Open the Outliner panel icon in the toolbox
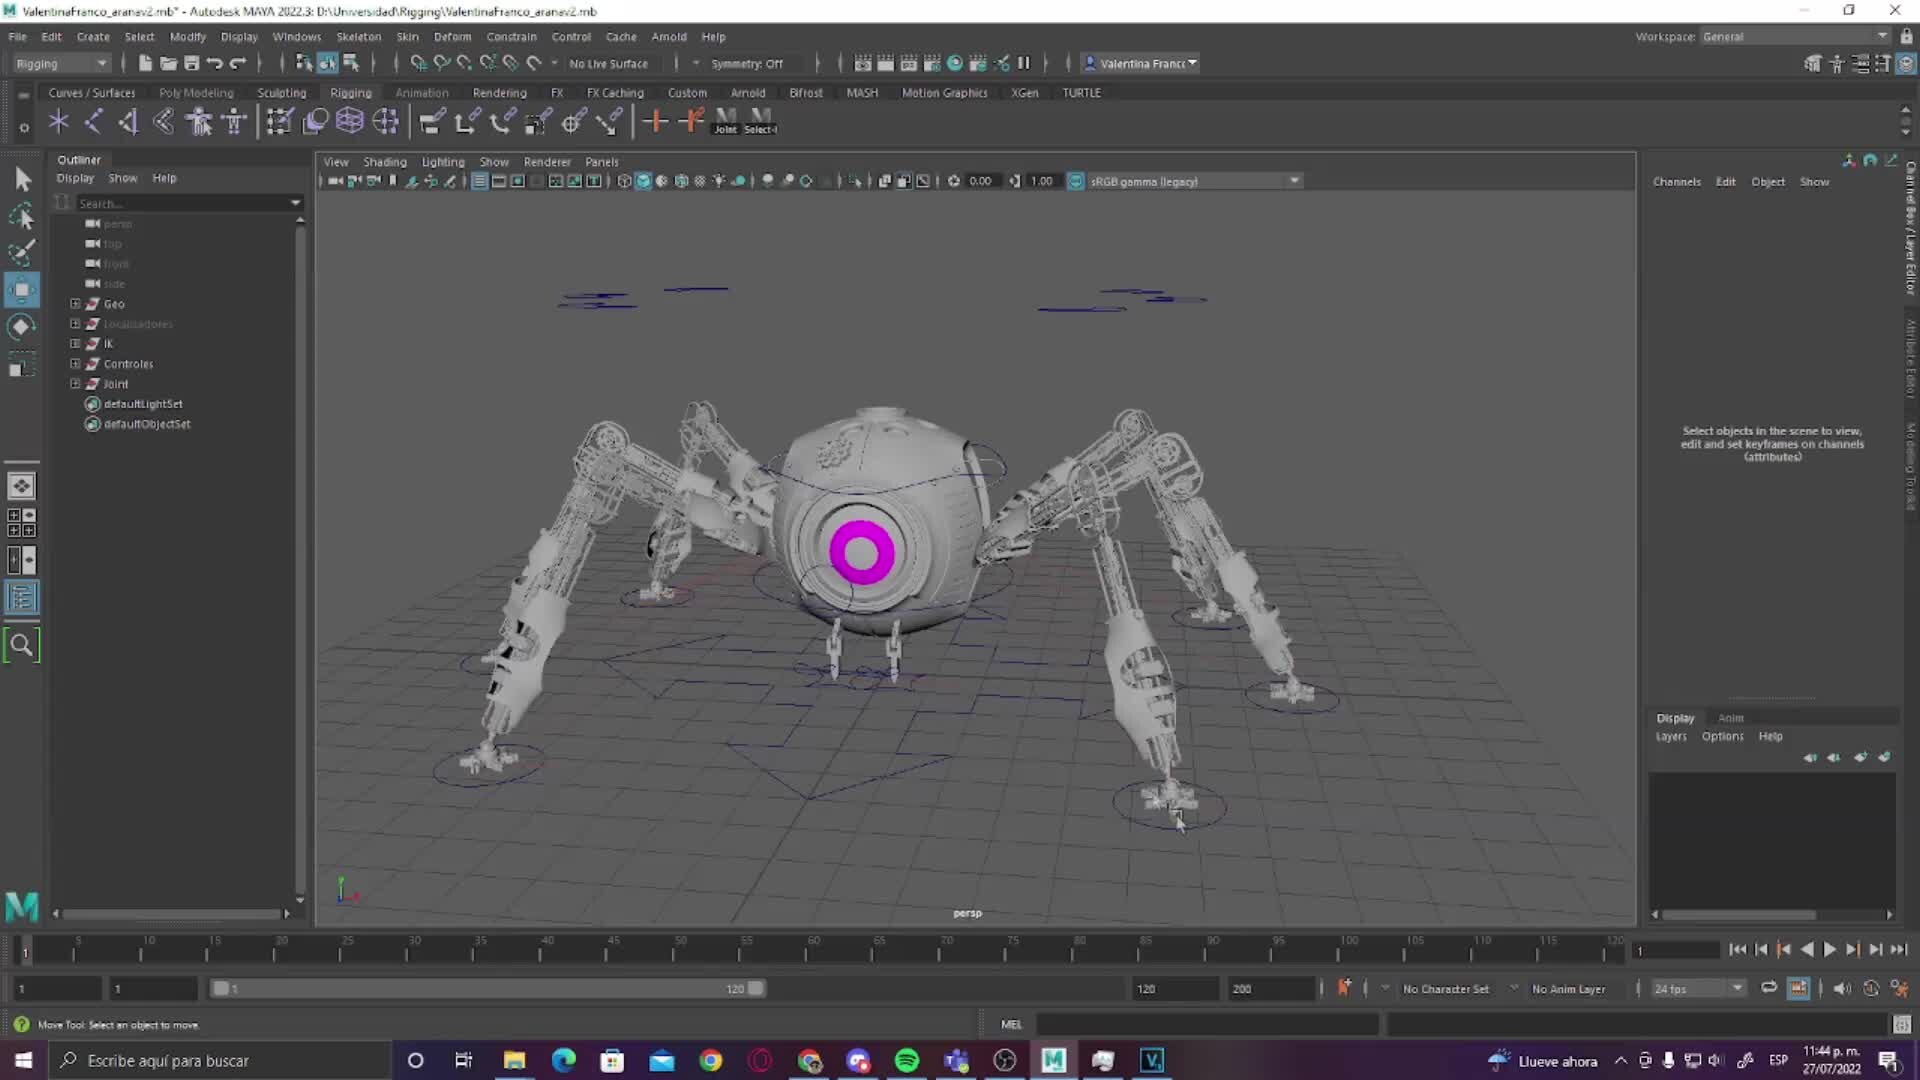This screenshot has height=1080, width=1920. click(22, 598)
